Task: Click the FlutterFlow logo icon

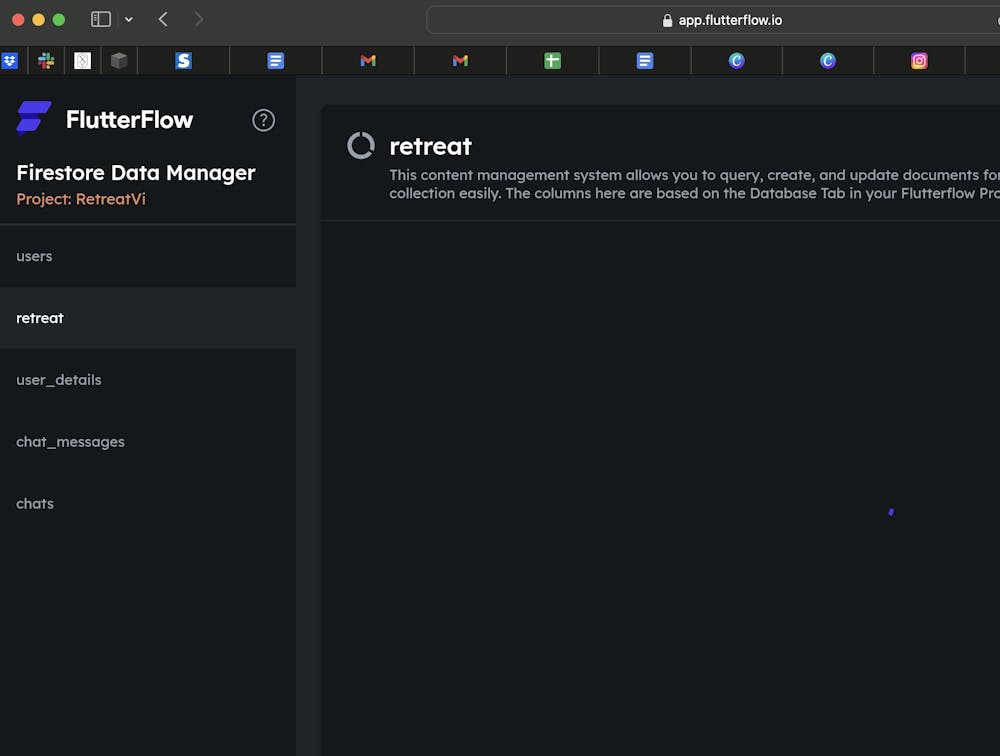Action: [x=34, y=119]
